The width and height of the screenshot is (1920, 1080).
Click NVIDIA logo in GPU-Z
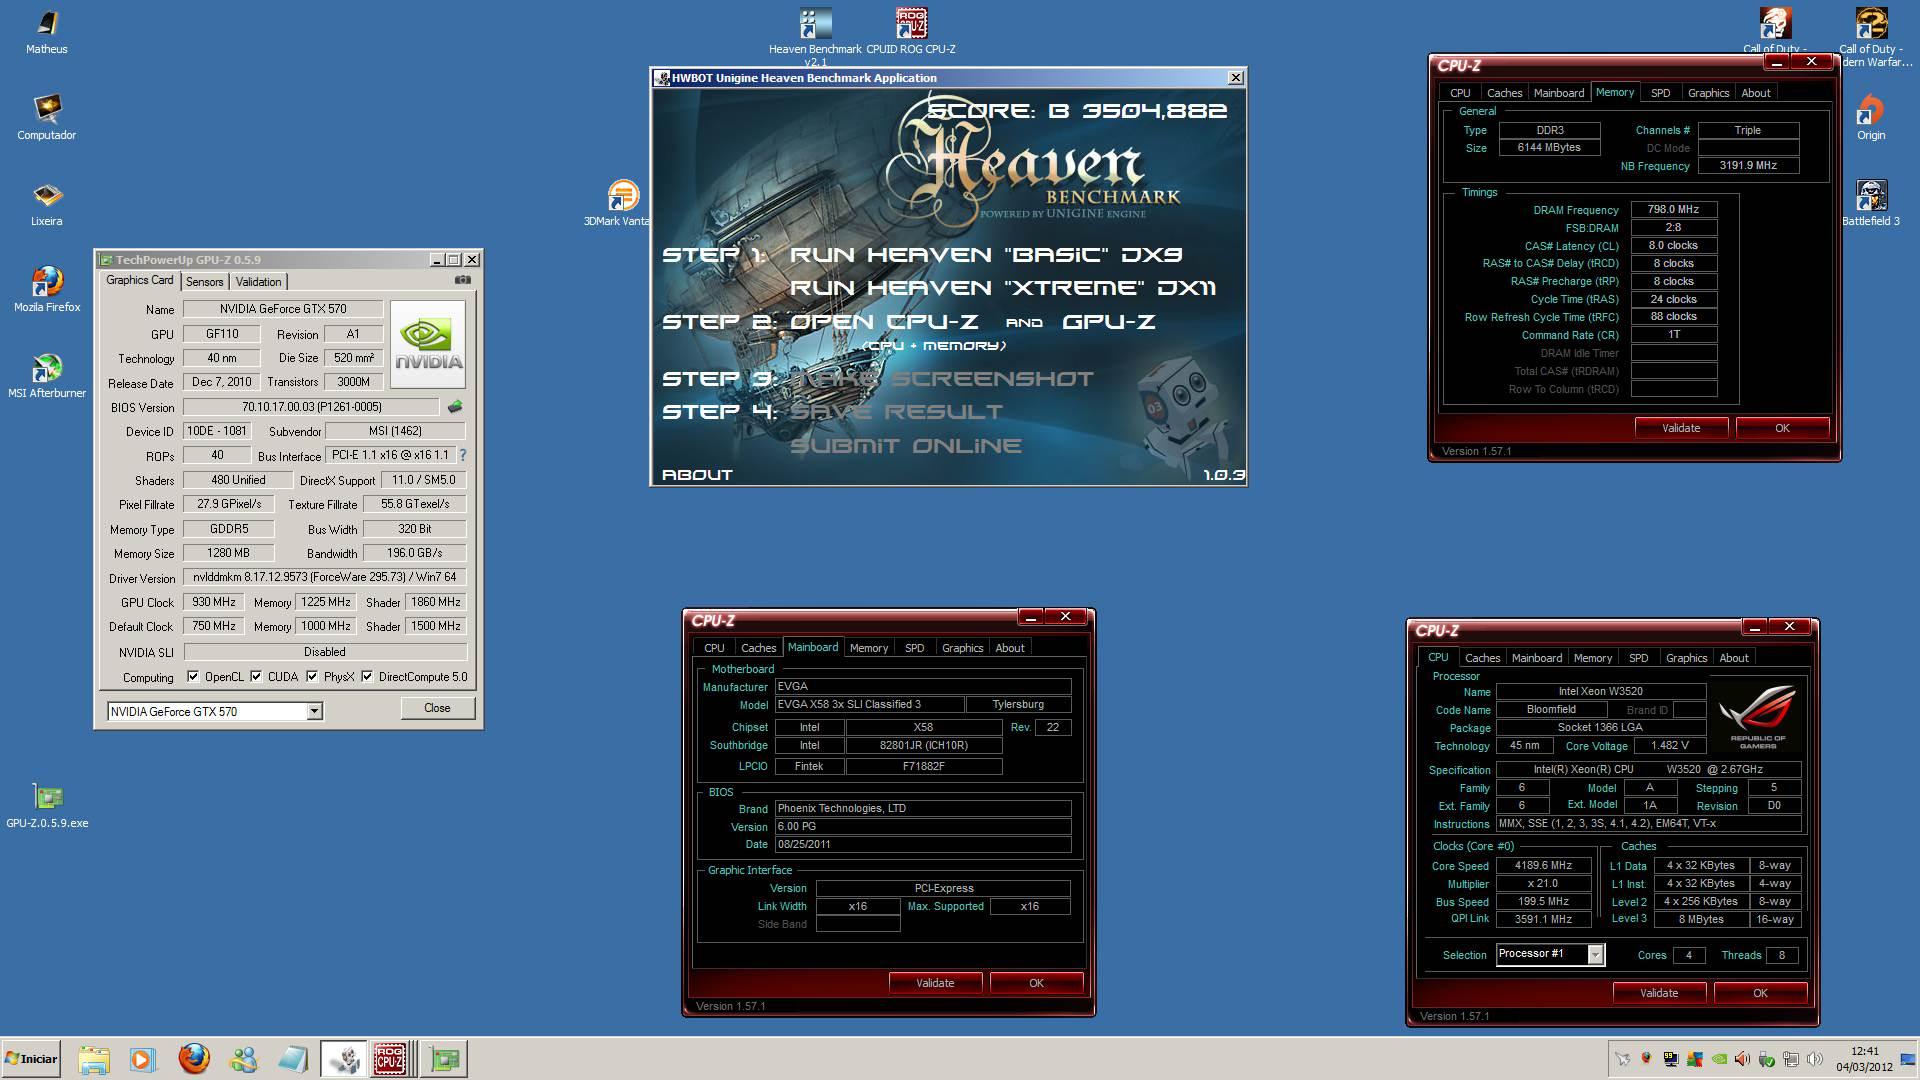[x=428, y=344]
